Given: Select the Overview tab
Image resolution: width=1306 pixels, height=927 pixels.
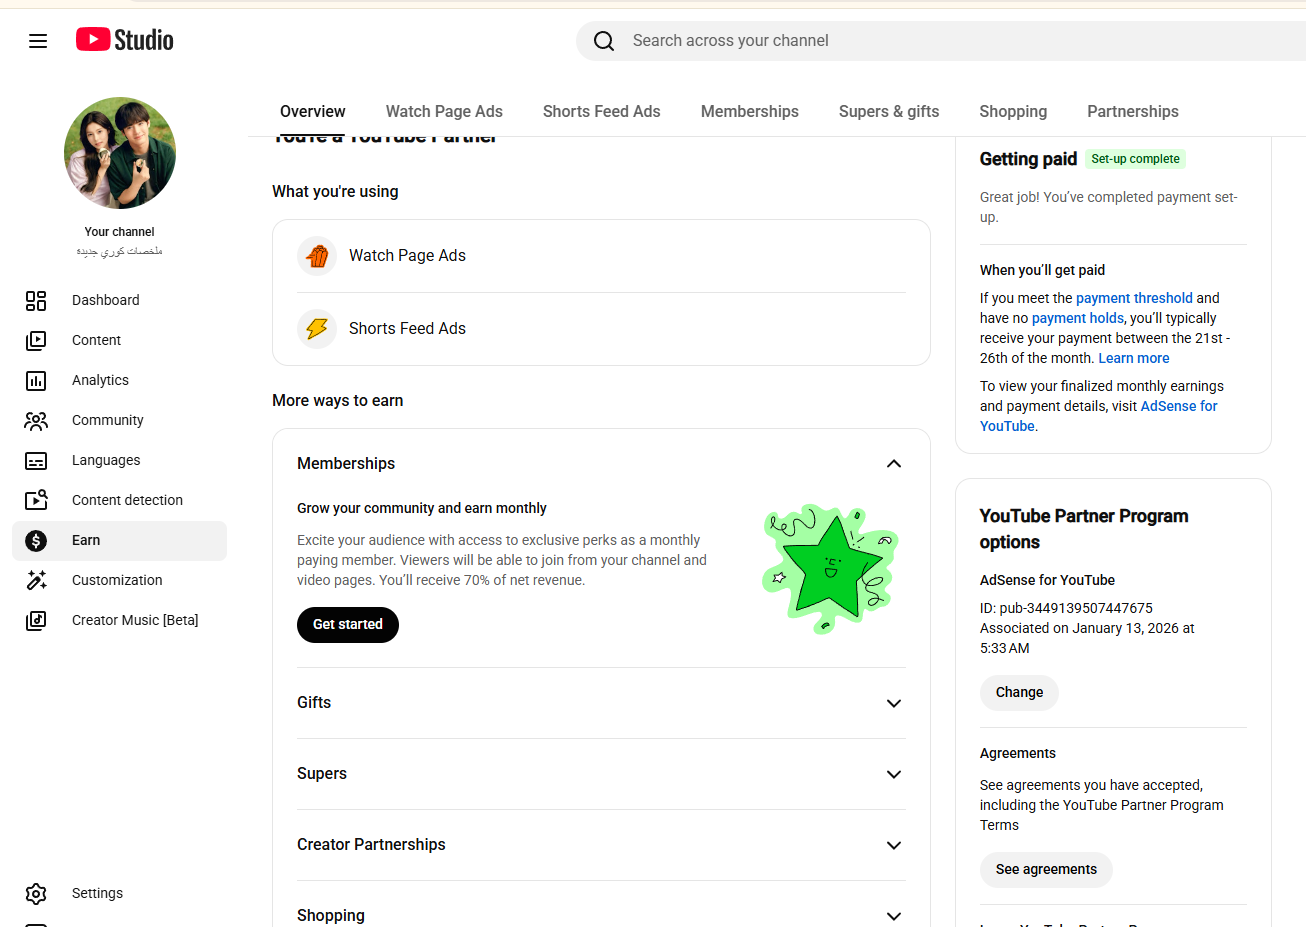Looking at the screenshot, I should pos(313,111).
